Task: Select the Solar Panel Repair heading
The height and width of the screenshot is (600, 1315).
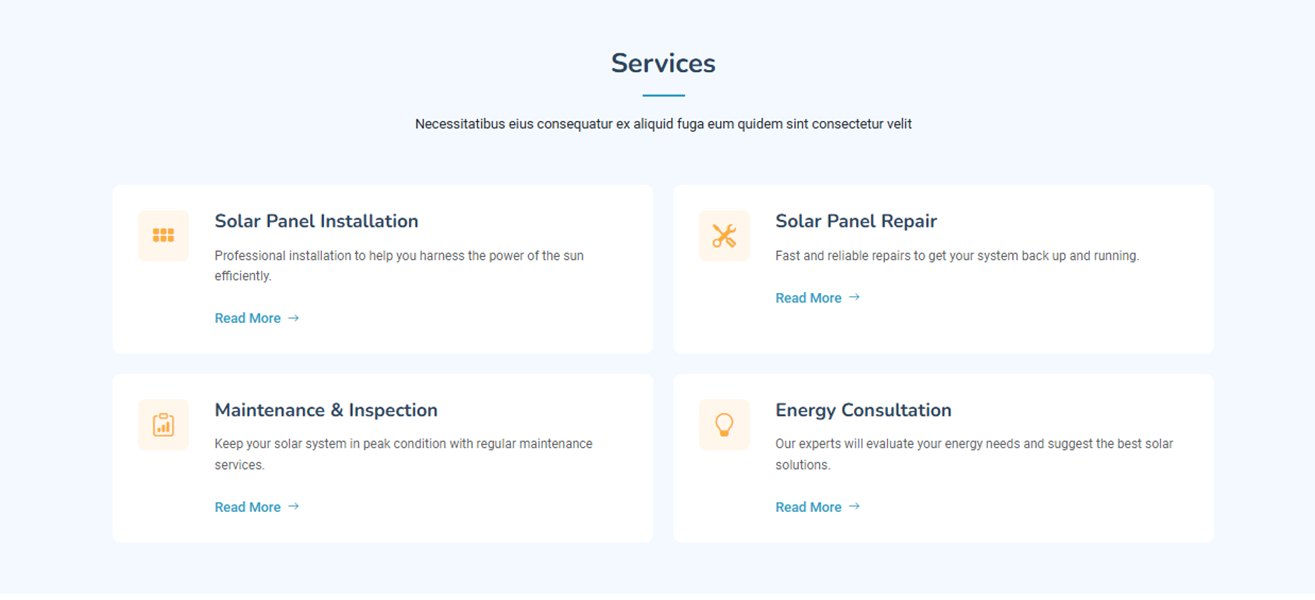Action: click(x=856, y=221)
